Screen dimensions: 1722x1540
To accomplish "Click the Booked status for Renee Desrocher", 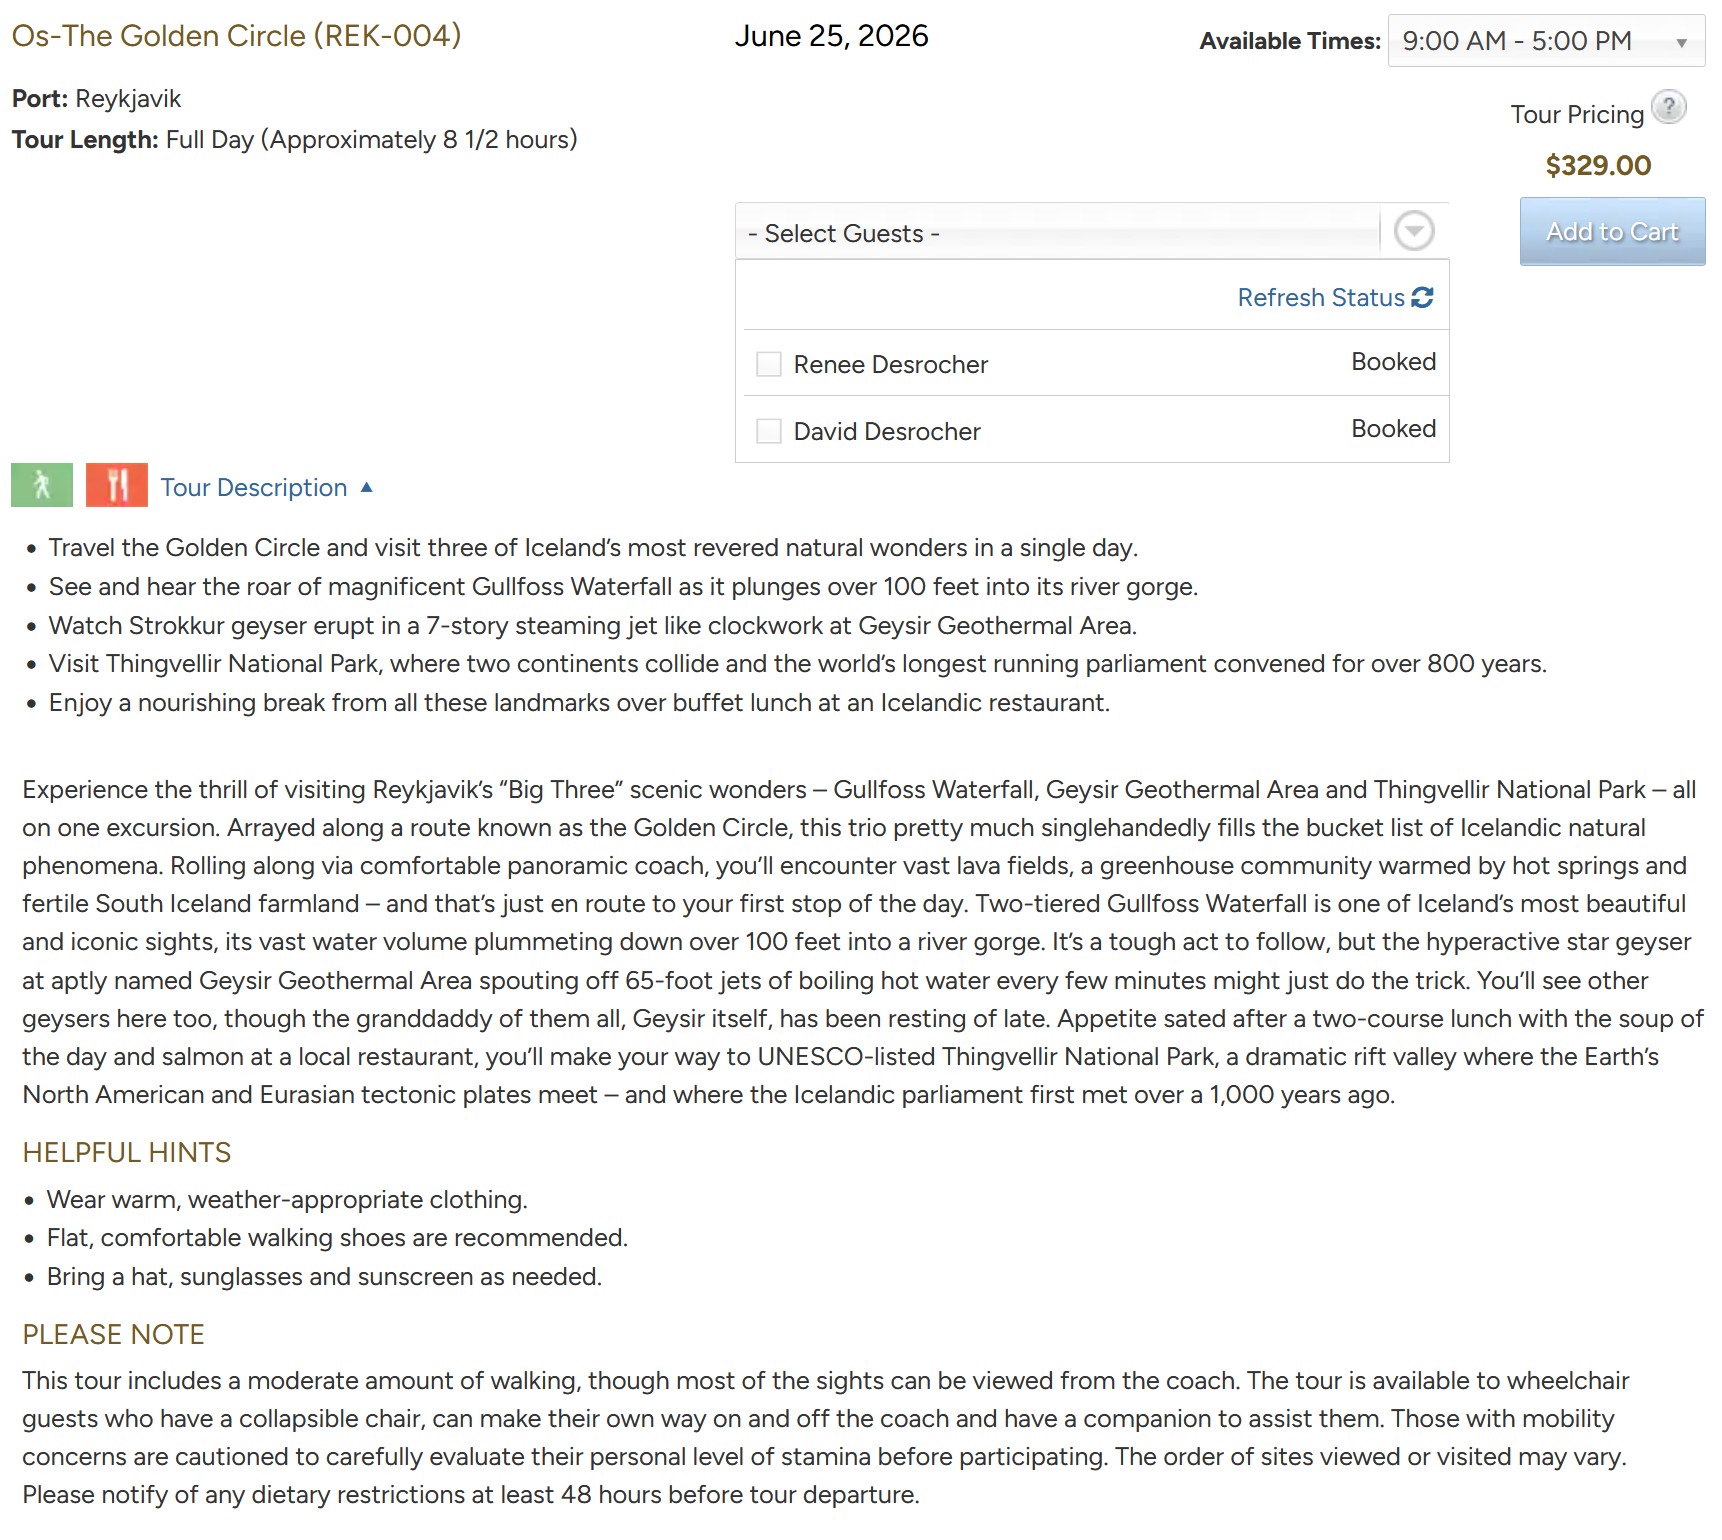I will tap(1393, 361).
